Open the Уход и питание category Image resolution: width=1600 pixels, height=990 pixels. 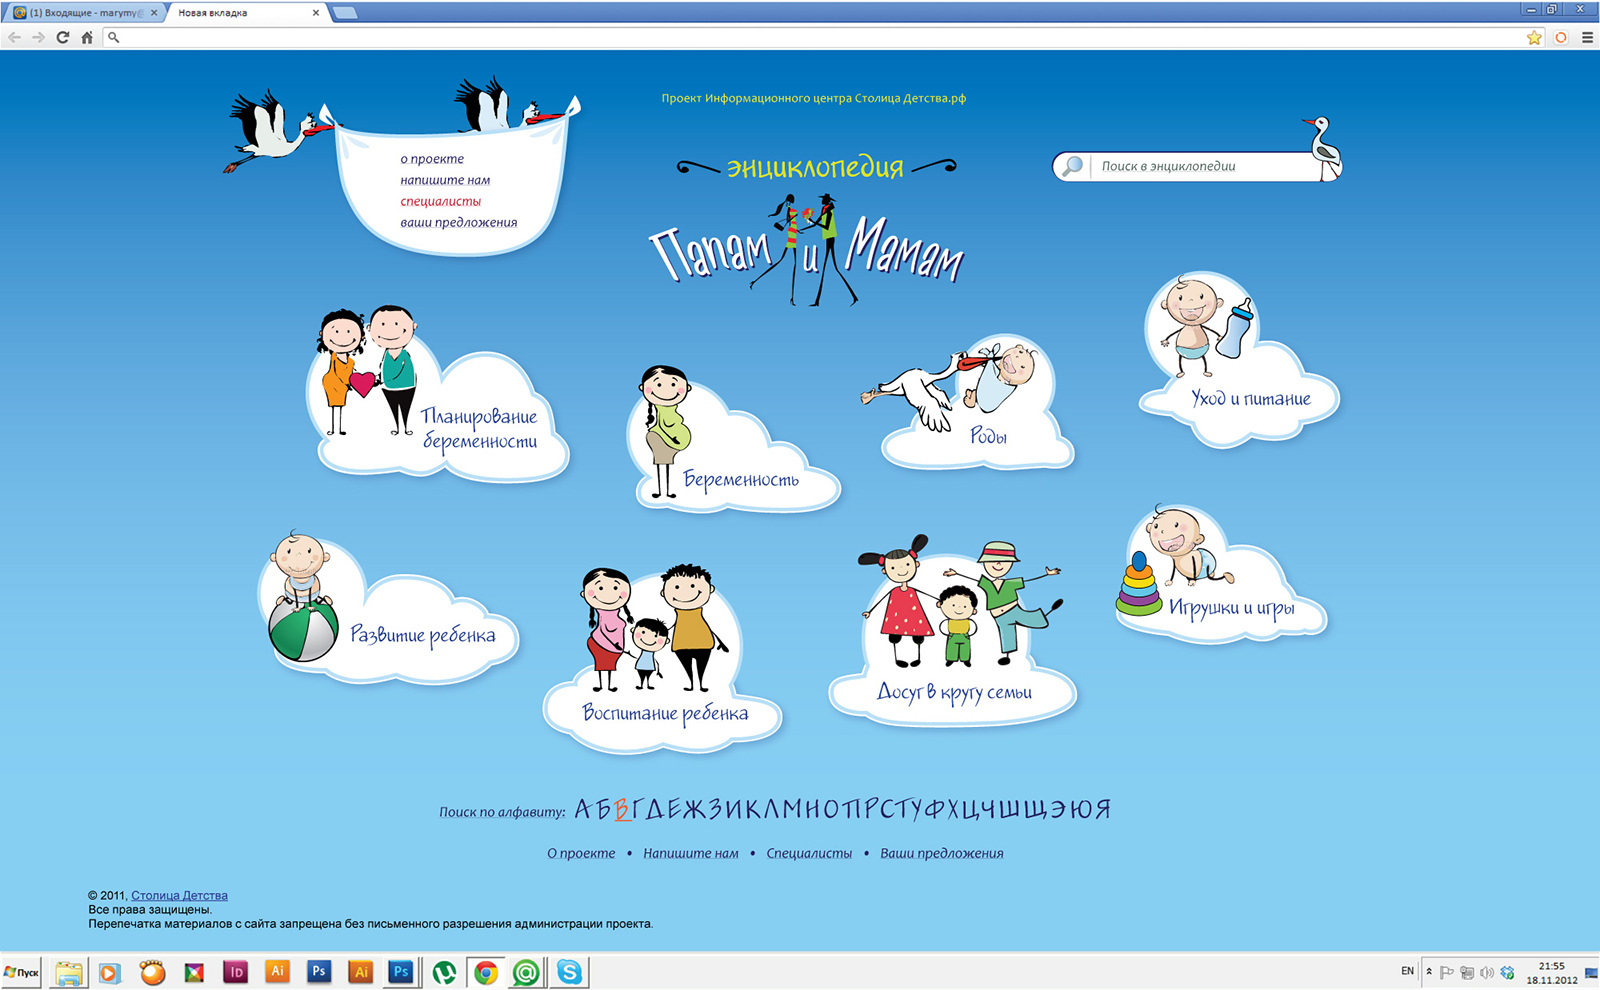(1239, 360)
